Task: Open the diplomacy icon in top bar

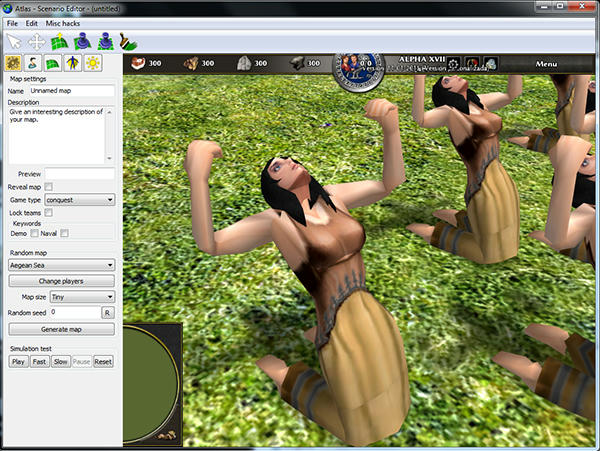Action: point(472,64)
